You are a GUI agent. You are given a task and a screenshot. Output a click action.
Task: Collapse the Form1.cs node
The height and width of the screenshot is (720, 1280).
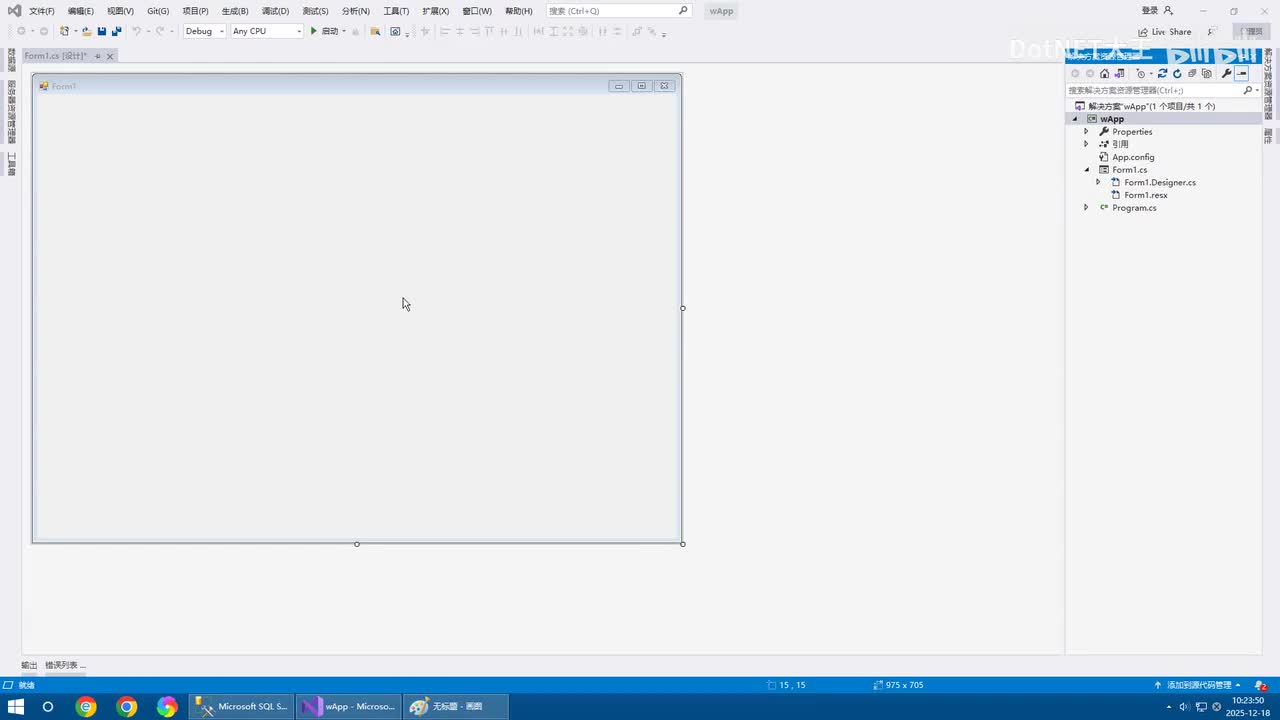pos(1086,170)
